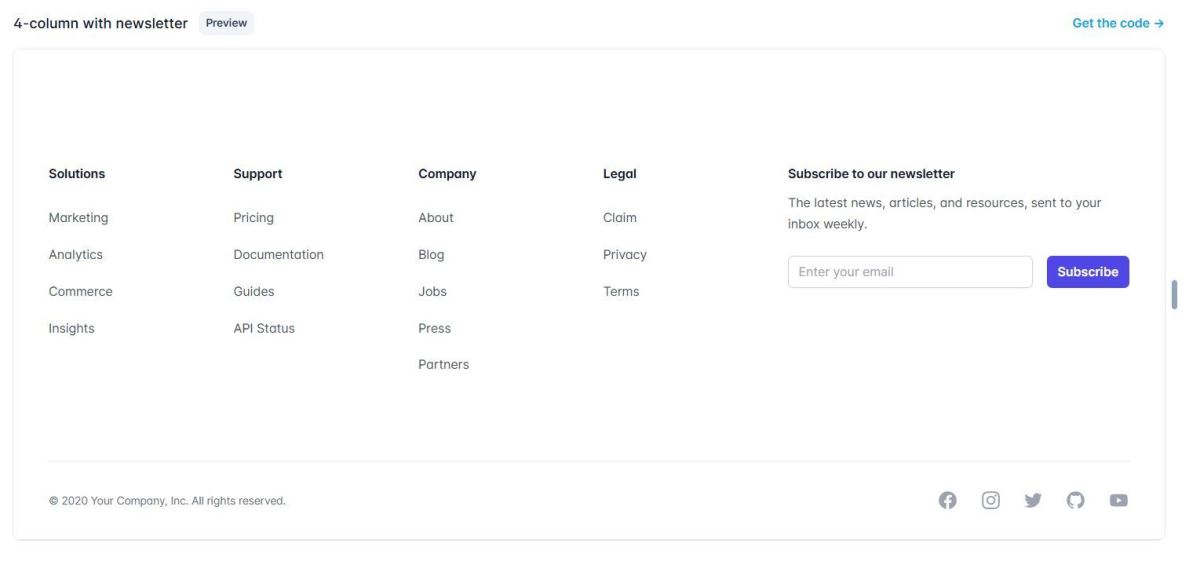Click the page scrollbar thumb
This screenshot has width=1200, height=583.
[1174, 295]
